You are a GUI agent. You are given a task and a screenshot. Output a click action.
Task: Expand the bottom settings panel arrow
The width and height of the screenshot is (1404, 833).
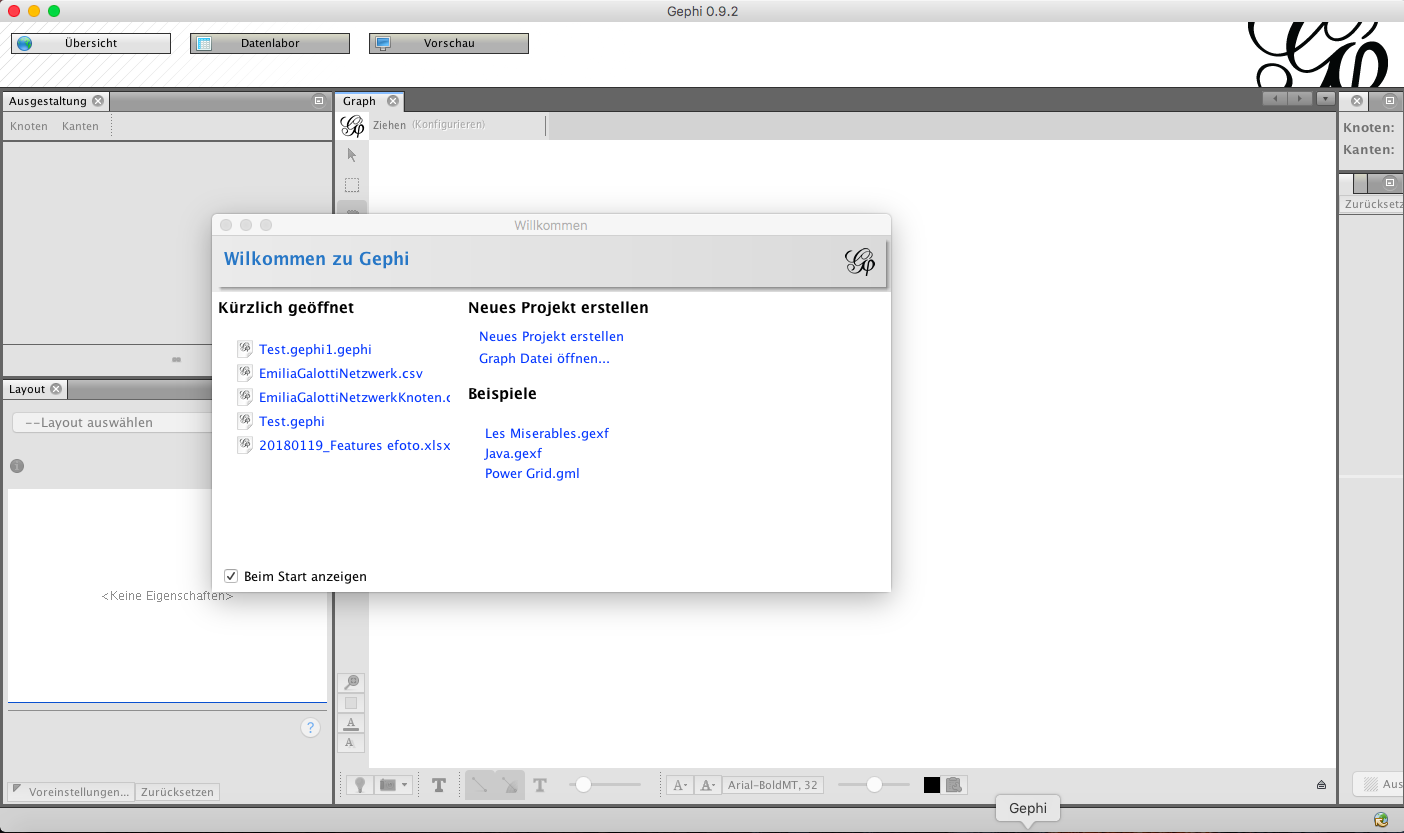click(1321, 785)
